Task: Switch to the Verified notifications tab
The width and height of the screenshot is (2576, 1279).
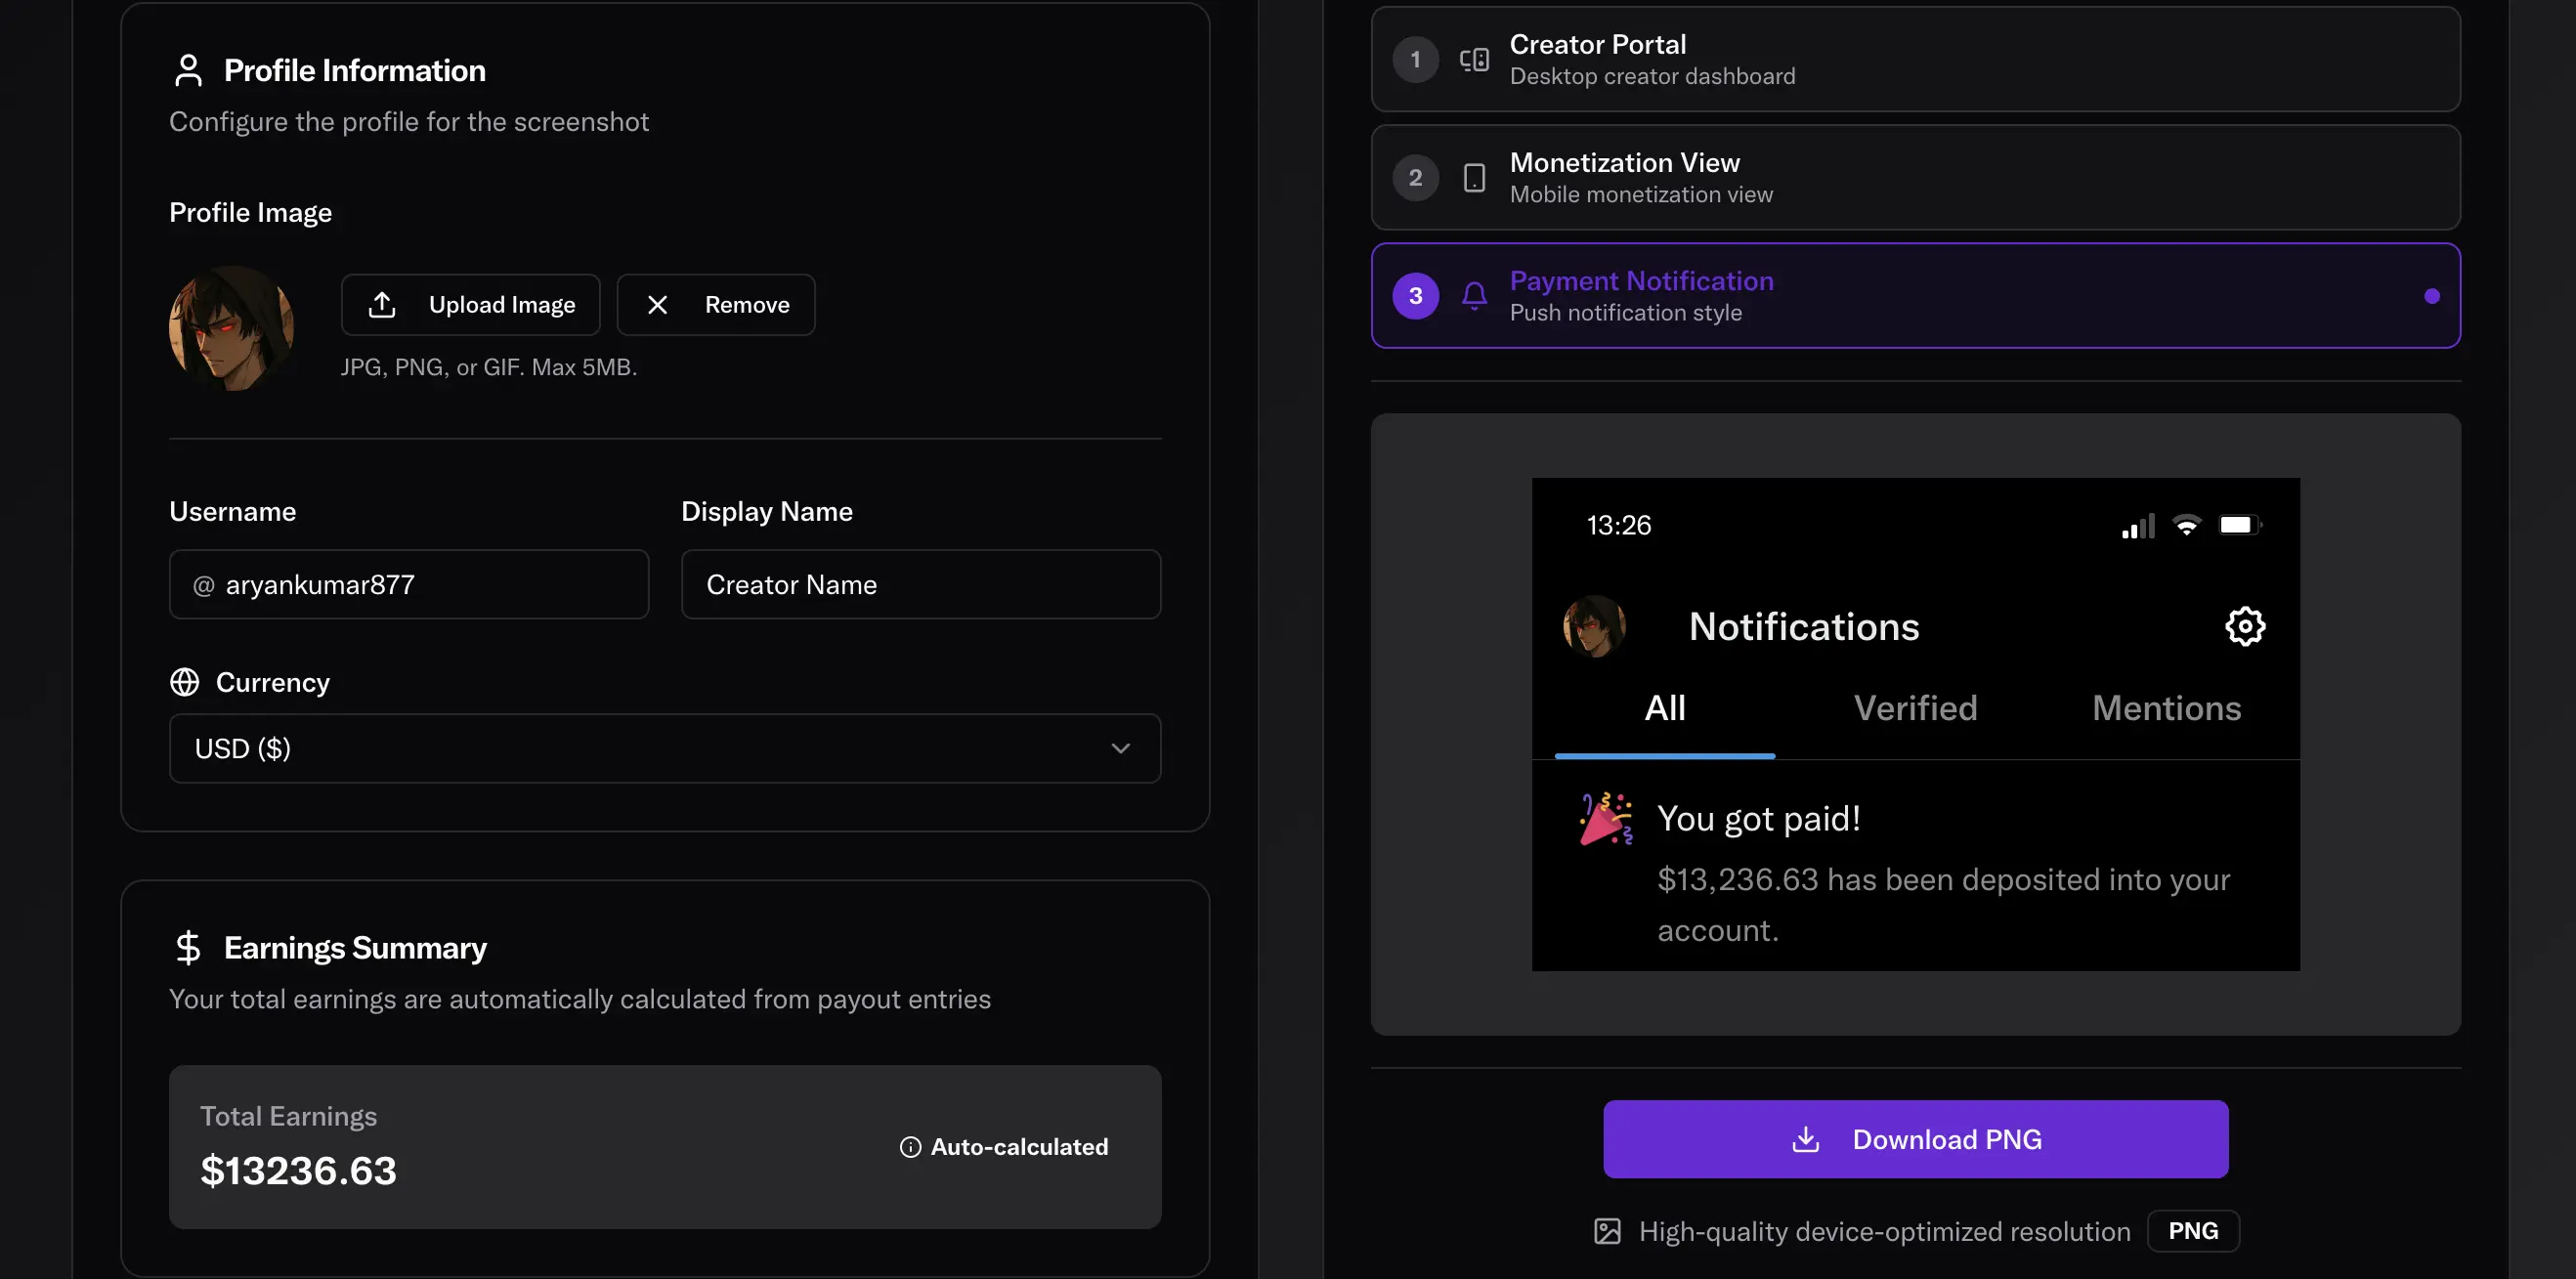Action: [x=1915, y=708]
